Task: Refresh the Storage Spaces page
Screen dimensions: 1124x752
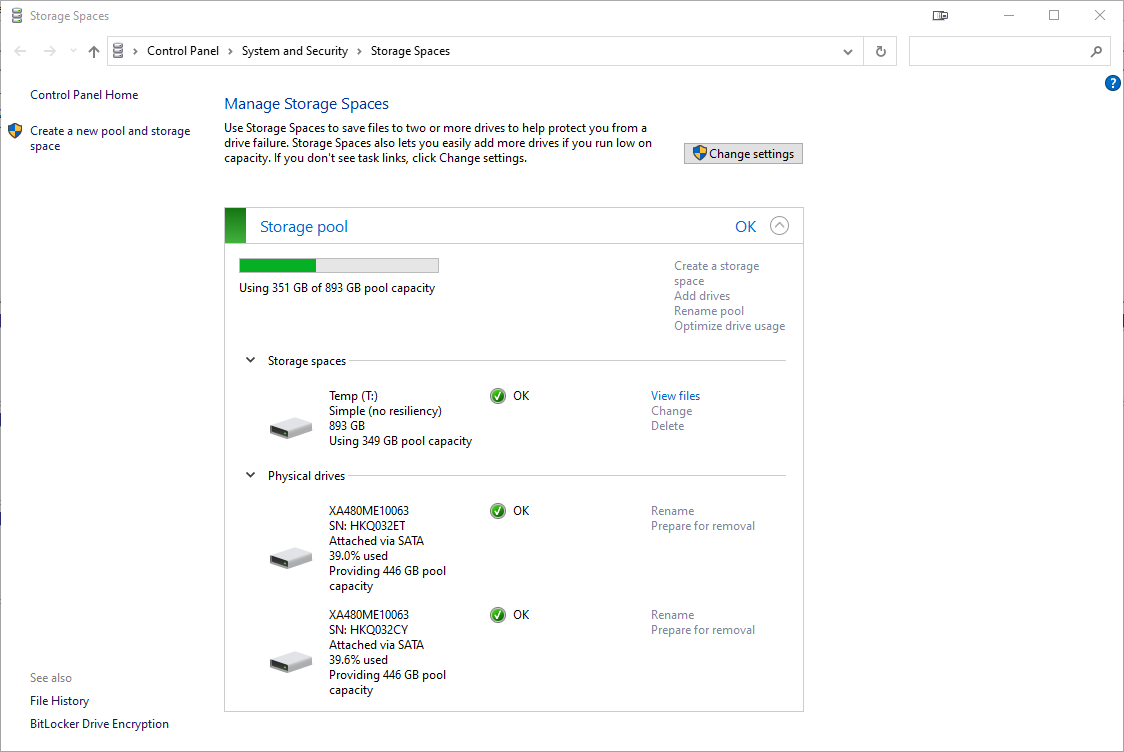Action: 881,52
